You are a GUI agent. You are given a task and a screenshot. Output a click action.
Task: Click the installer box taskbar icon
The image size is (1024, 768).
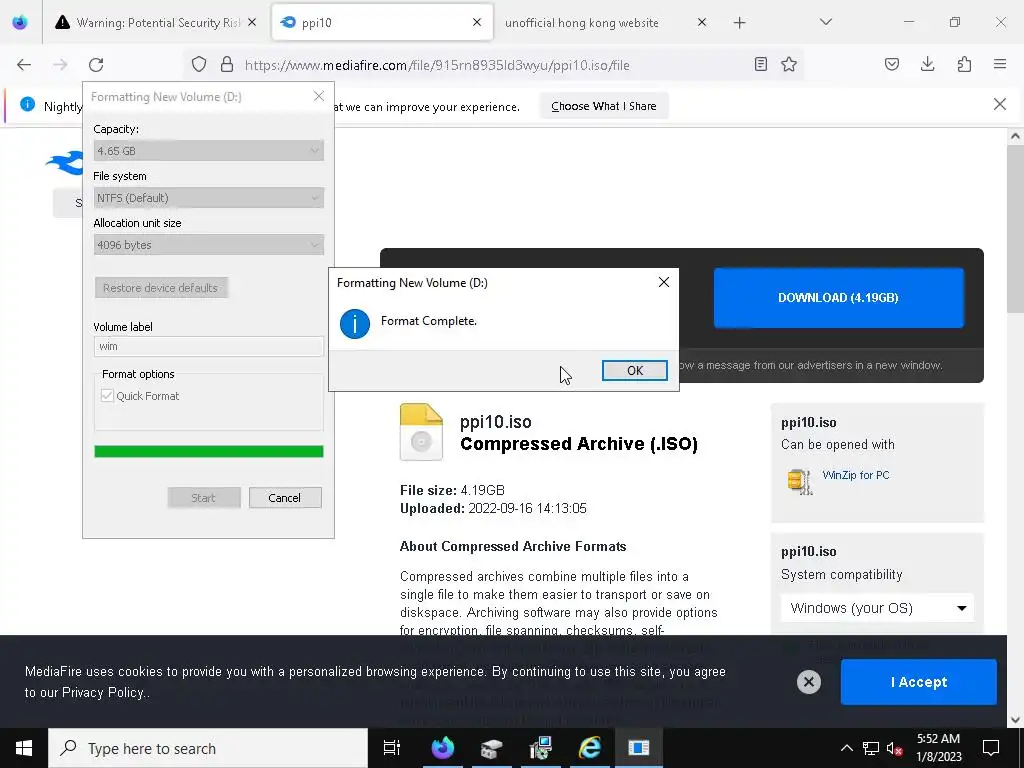tap(492, 748)
